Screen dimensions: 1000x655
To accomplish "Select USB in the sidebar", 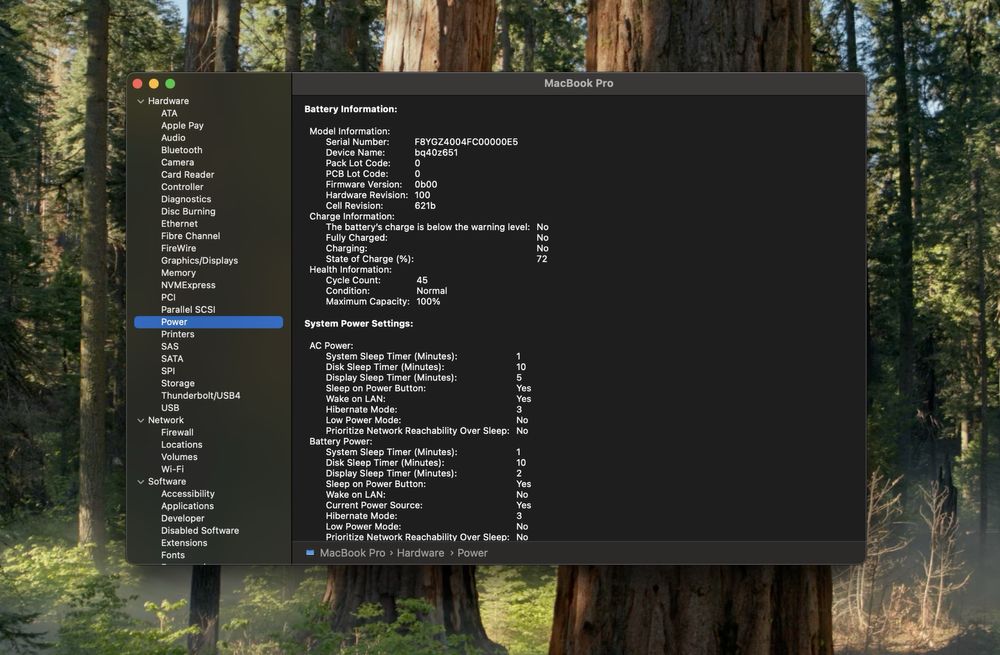I will click(170, 408).
